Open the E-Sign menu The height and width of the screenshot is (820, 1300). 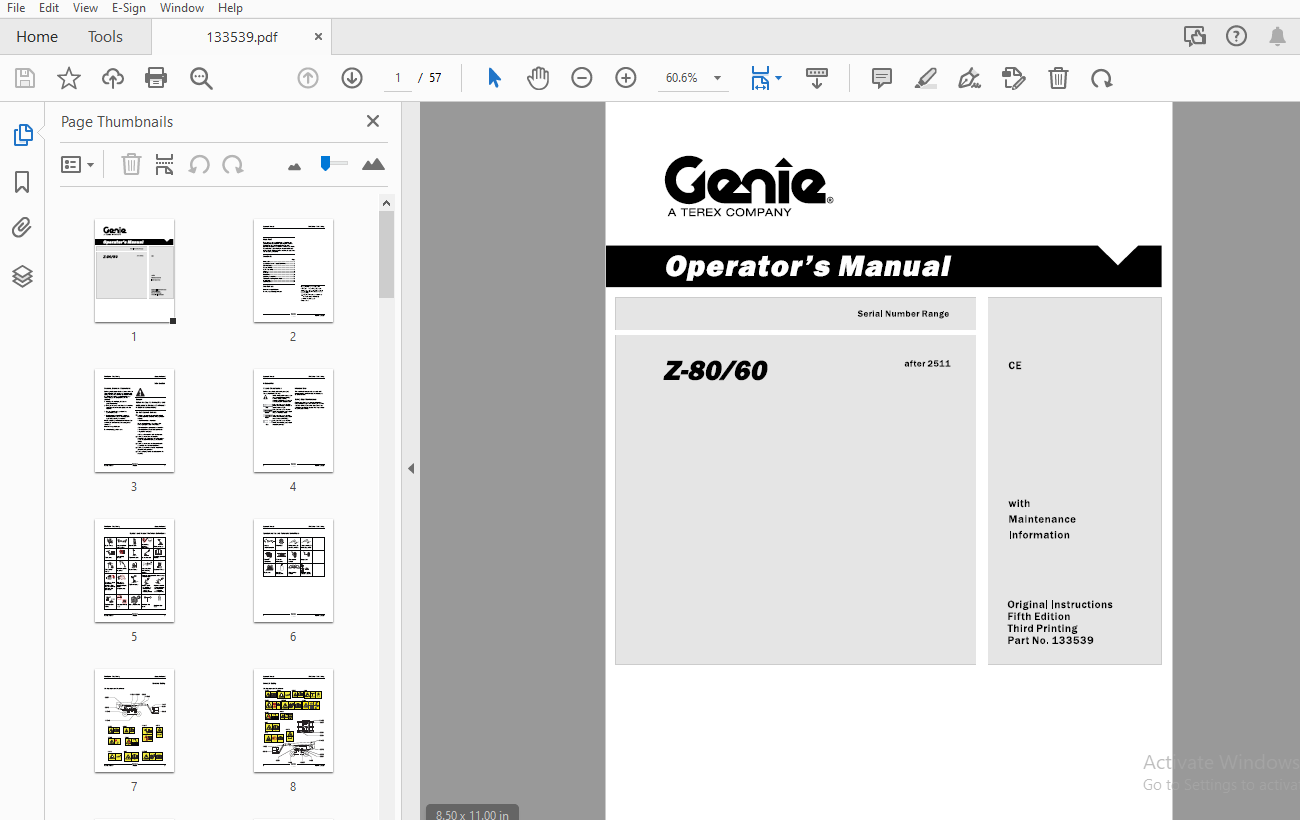(129, 8)
